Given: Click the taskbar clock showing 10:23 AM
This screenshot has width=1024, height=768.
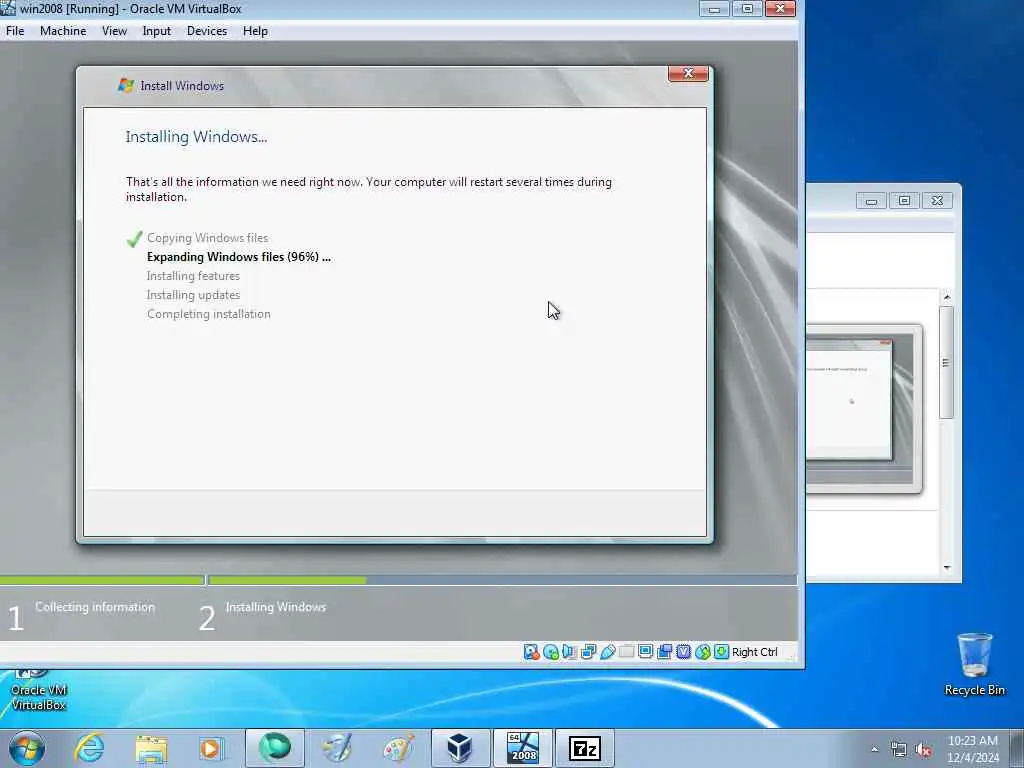Looking at the screenshot, I should (x=973, y=748).
